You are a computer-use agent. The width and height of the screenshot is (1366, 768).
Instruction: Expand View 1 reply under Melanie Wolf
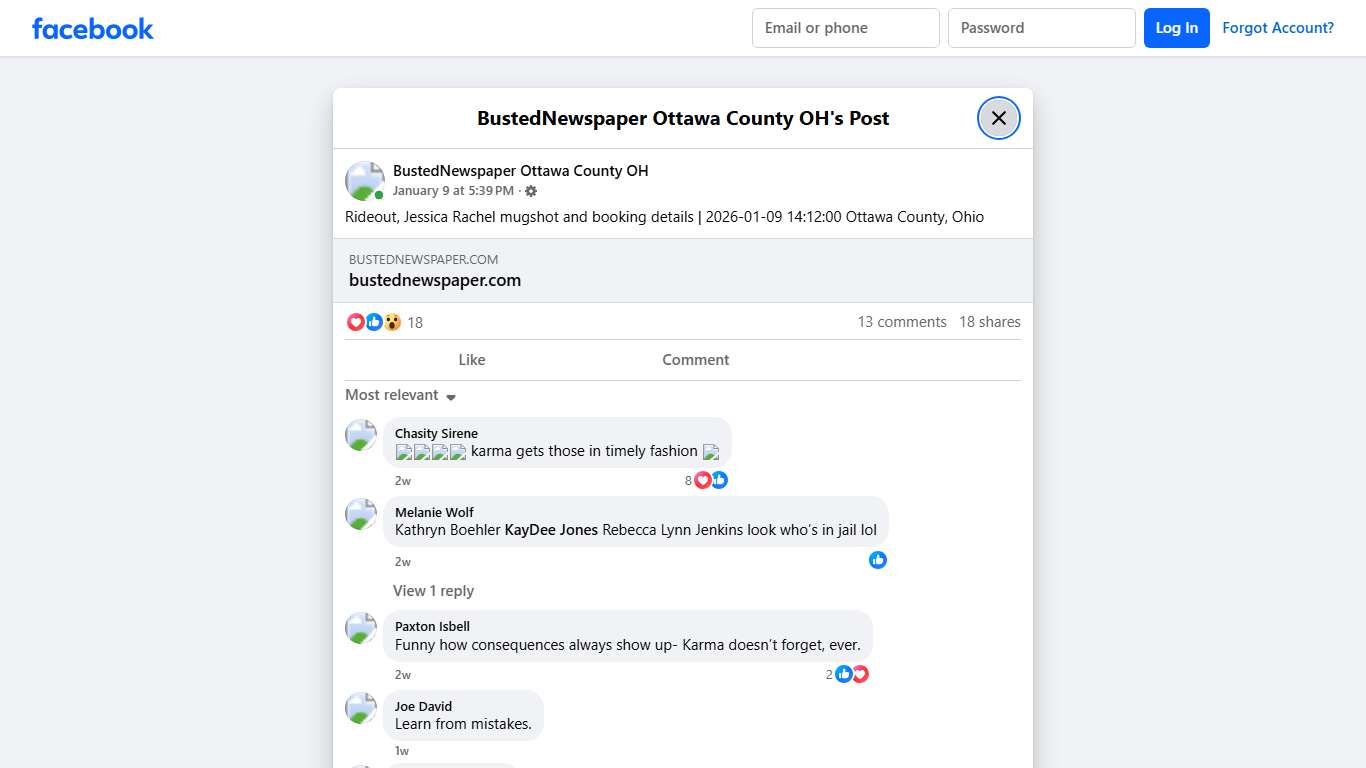pyautogui.click(x=433, y=591)
